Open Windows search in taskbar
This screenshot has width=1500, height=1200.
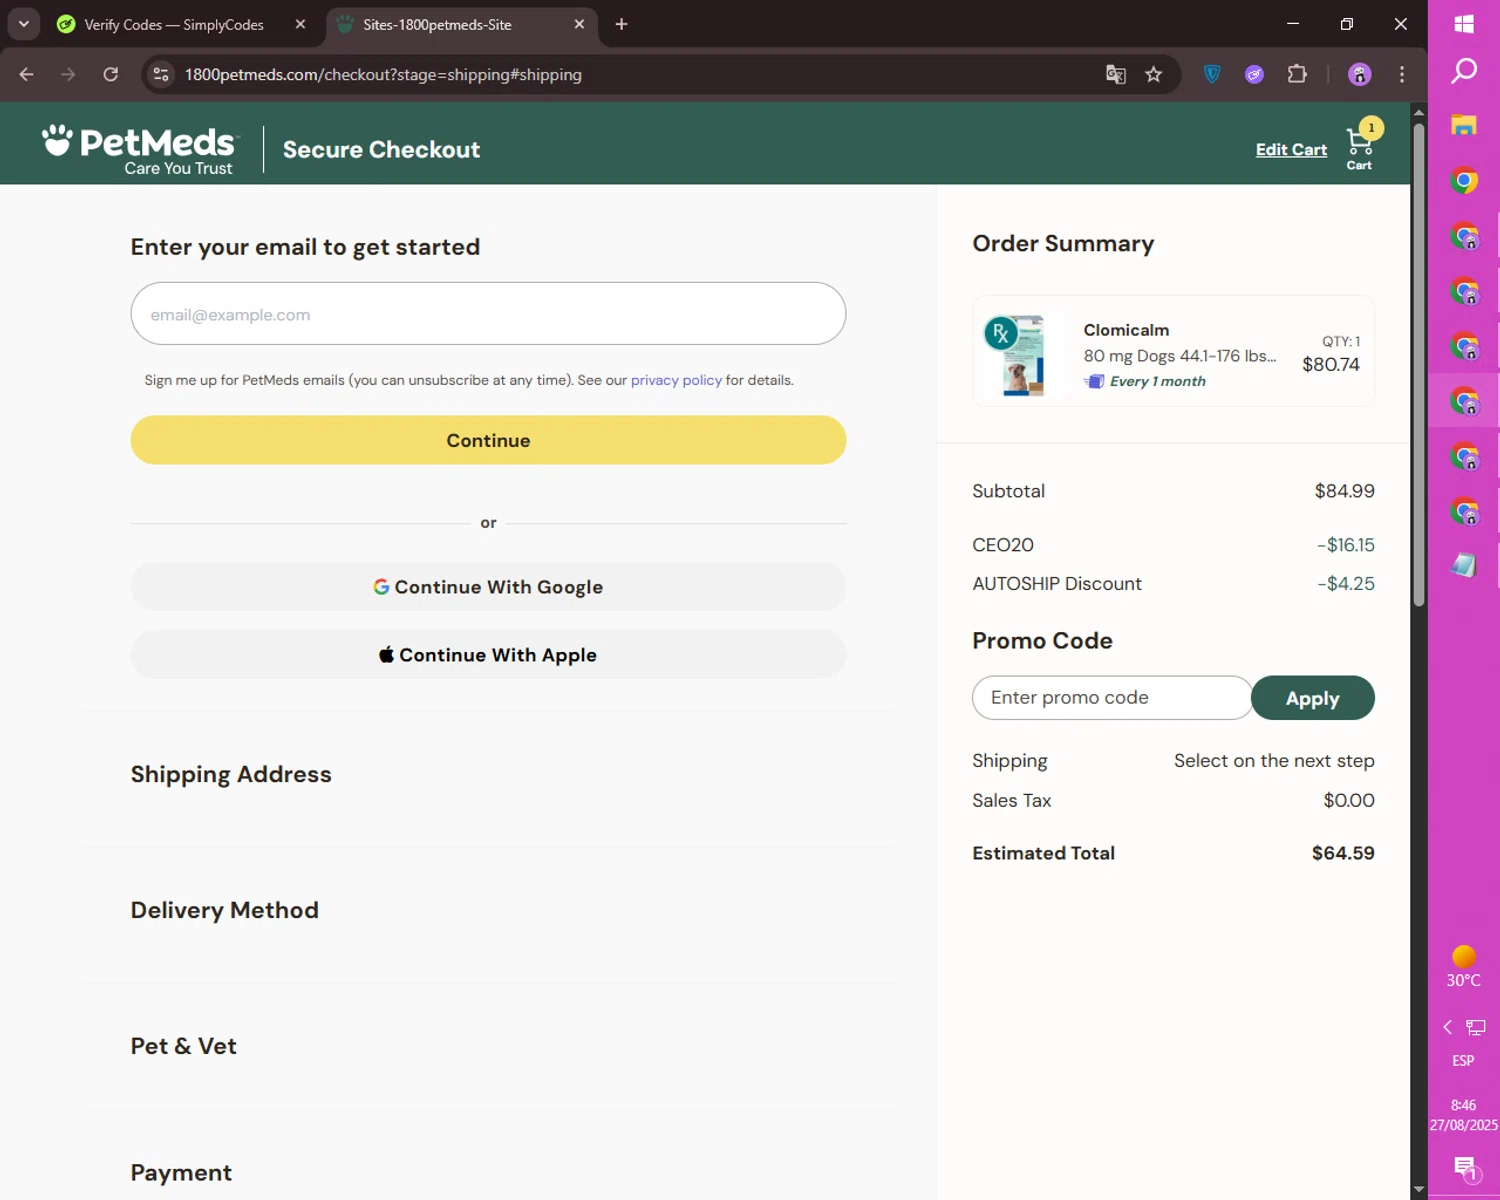[x=1464, y=71]
